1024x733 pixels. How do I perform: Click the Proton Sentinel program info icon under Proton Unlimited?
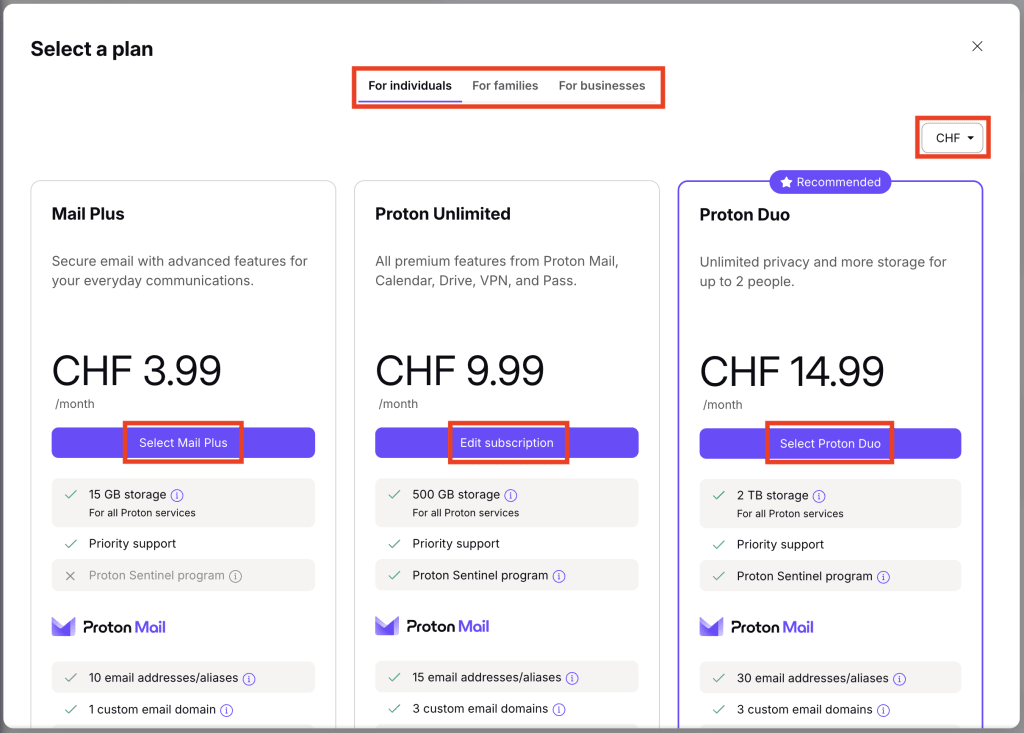click(x=560, y=575)
